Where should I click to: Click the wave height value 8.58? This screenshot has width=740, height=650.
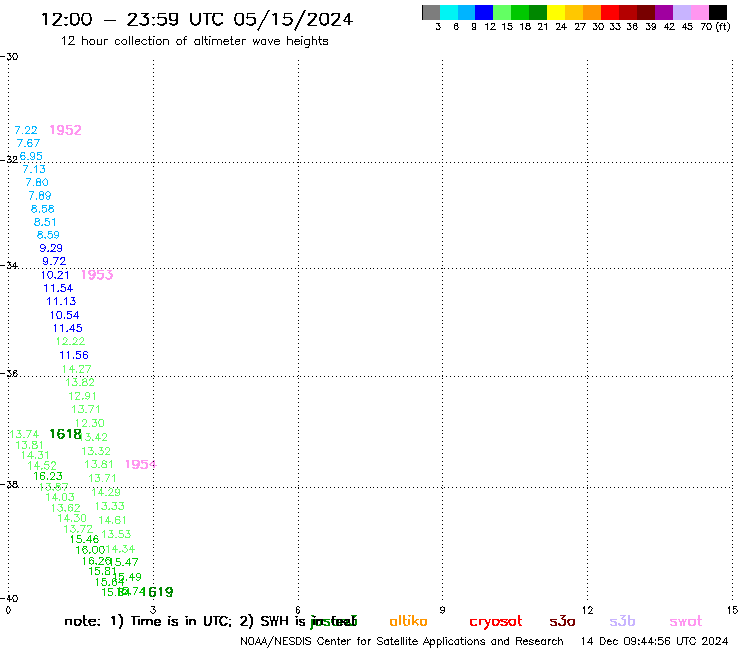[42, 209]
